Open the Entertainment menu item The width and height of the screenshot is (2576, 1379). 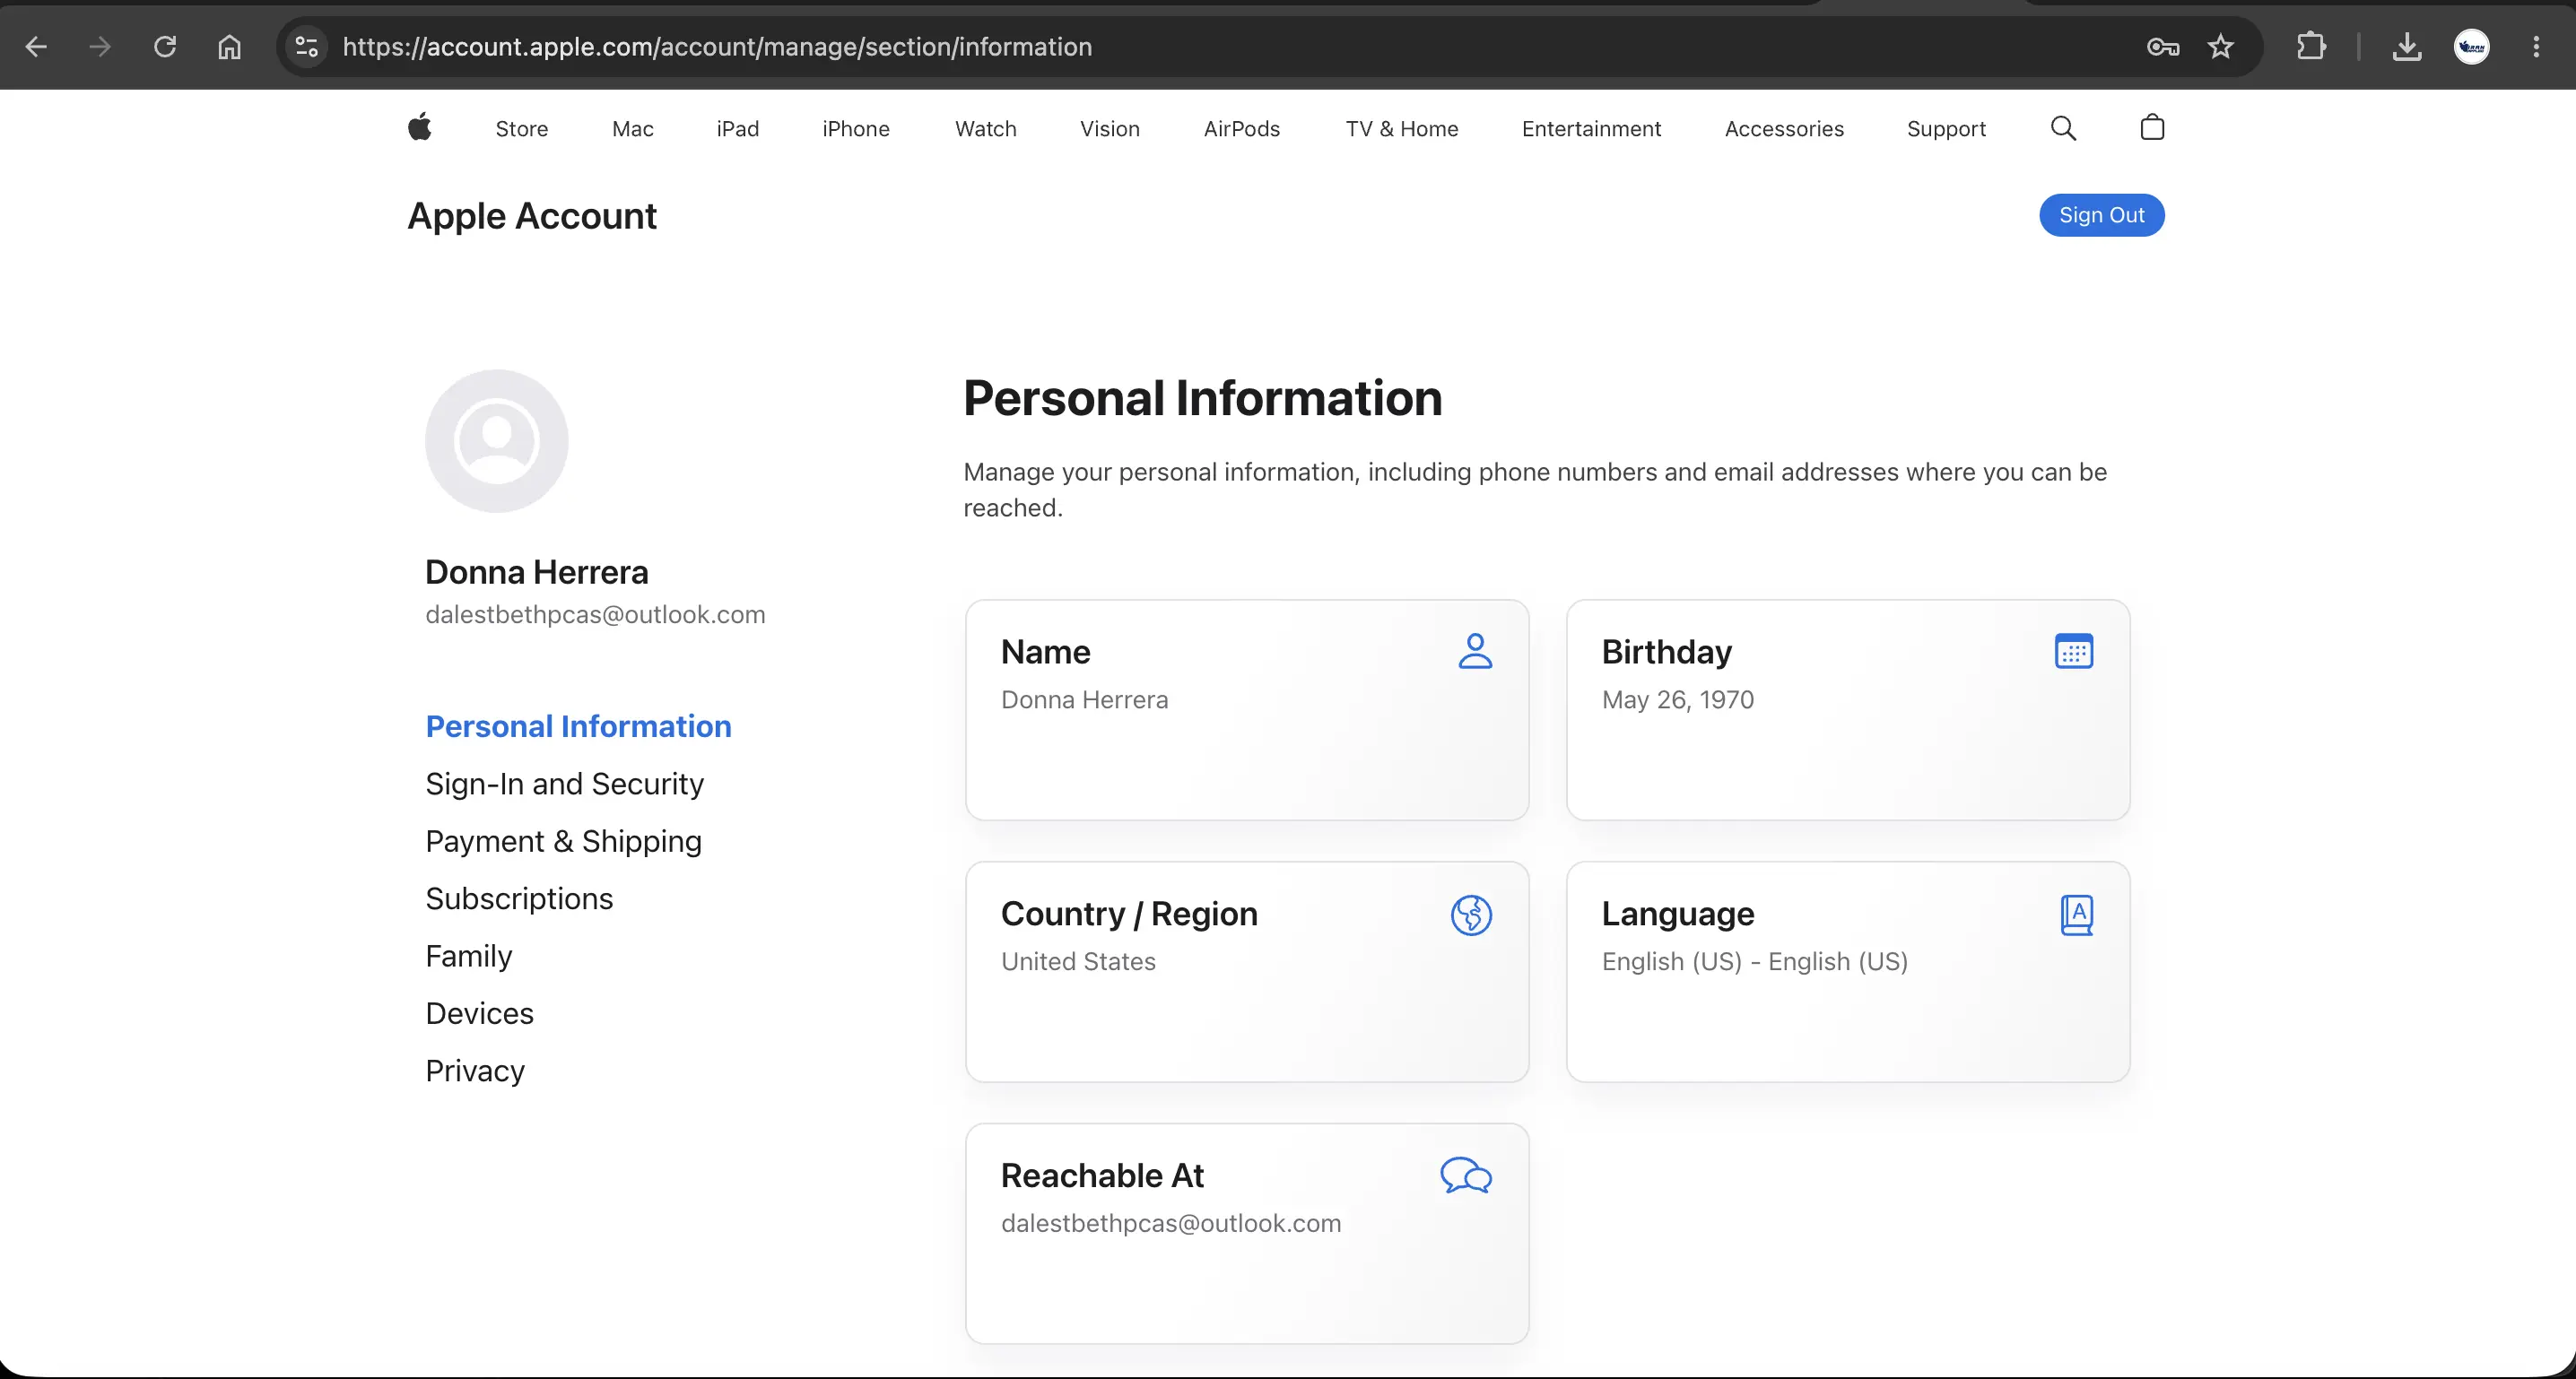[x=1592, y=129]
